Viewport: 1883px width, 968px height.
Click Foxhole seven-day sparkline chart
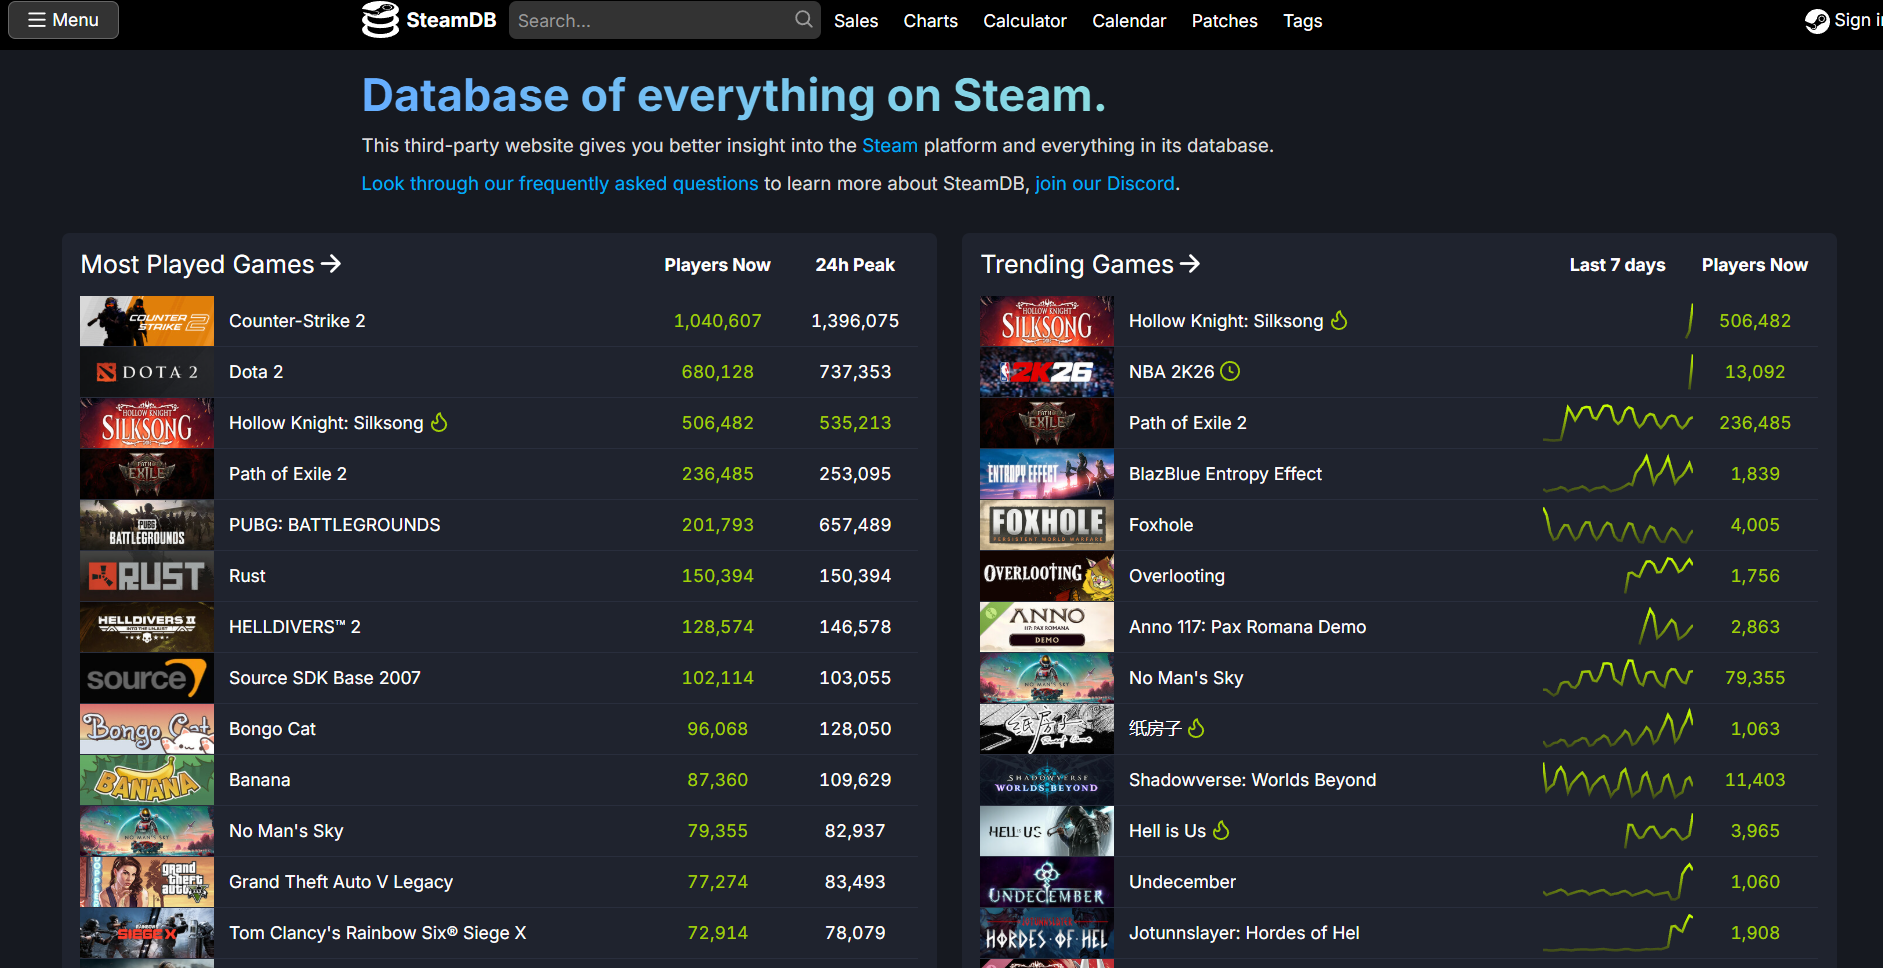(x=1618, y=524)
